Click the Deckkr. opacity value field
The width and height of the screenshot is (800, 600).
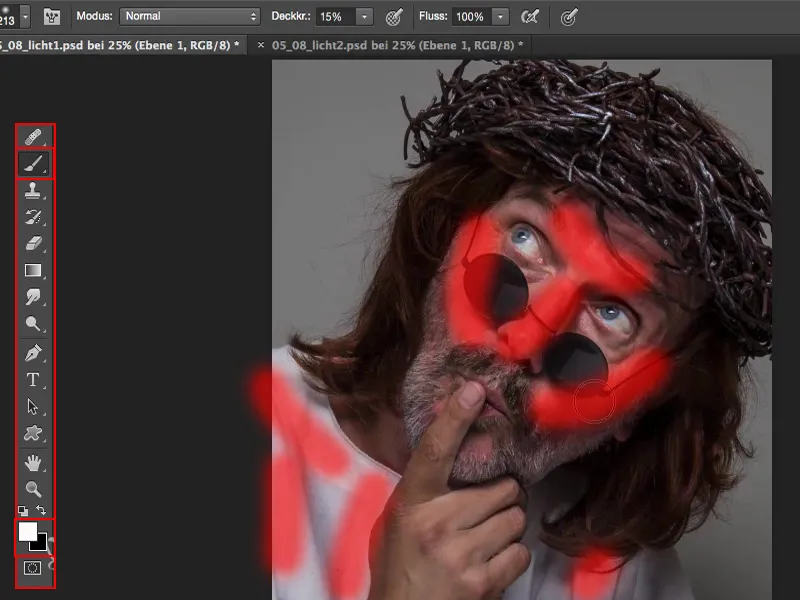[335, 17]
